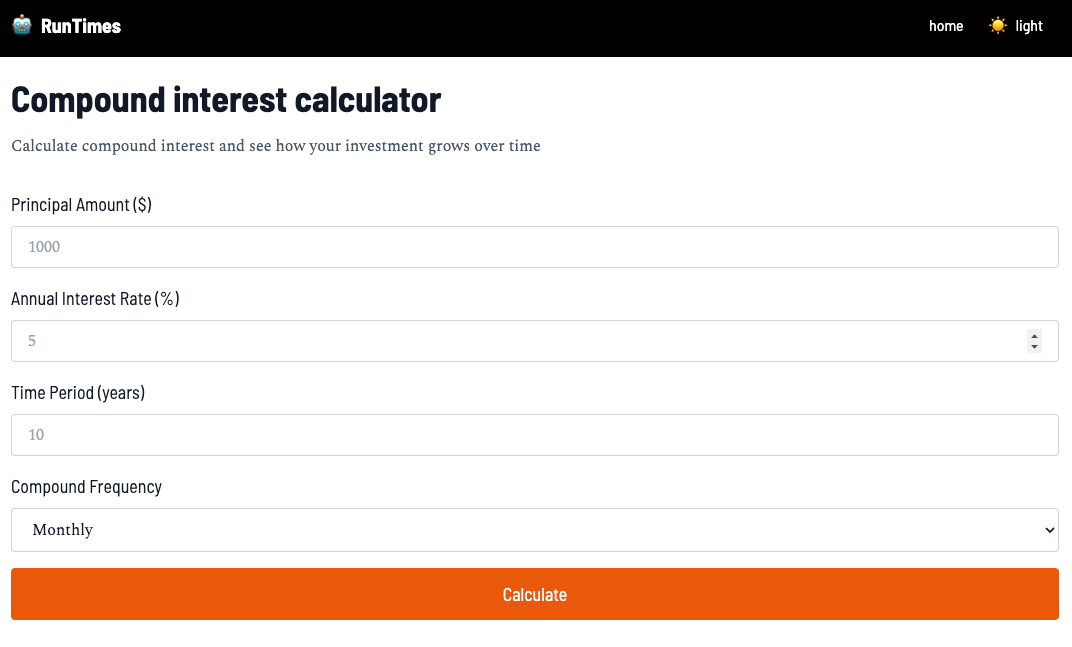Image resolution: width=1072 pixels, height=647 pixels.
Task: Increase interest rate with the up stepper arrow
Action: click(x=1034, y=335)
